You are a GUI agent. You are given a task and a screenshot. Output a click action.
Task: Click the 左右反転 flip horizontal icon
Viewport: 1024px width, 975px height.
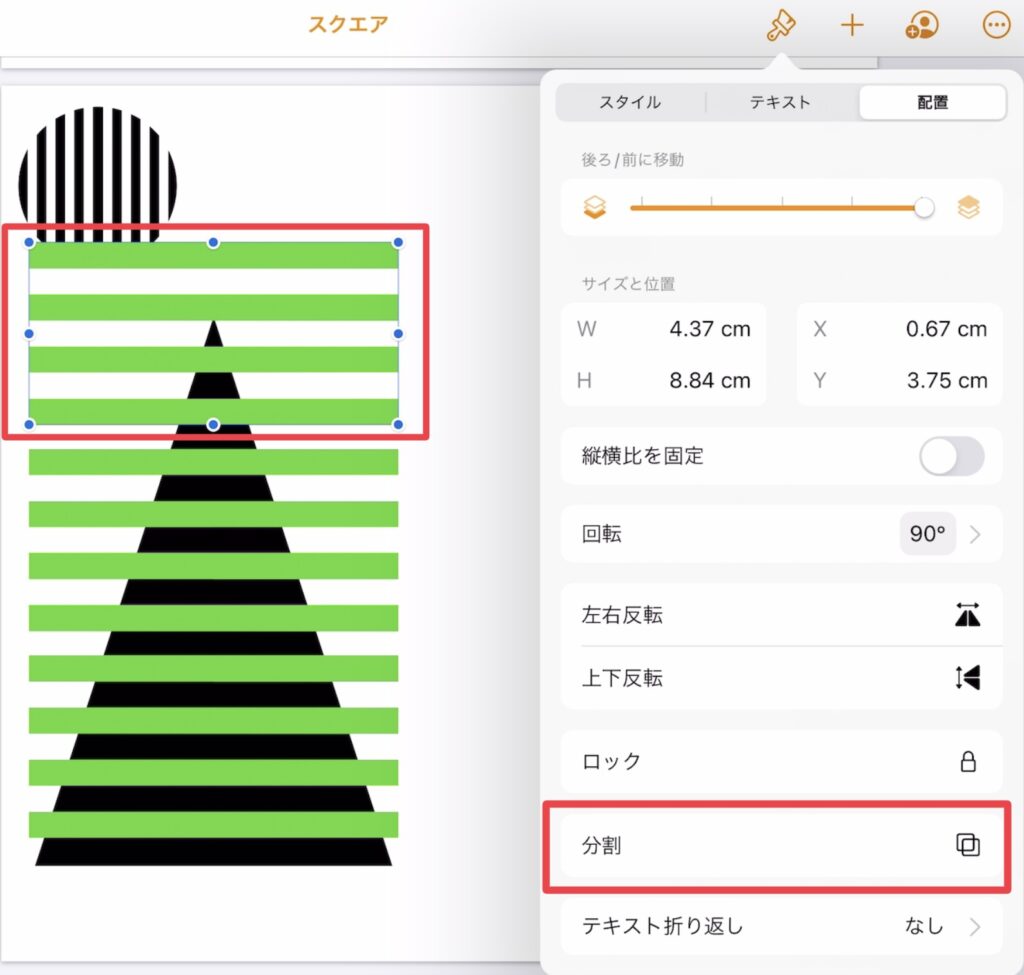[967, 615]
